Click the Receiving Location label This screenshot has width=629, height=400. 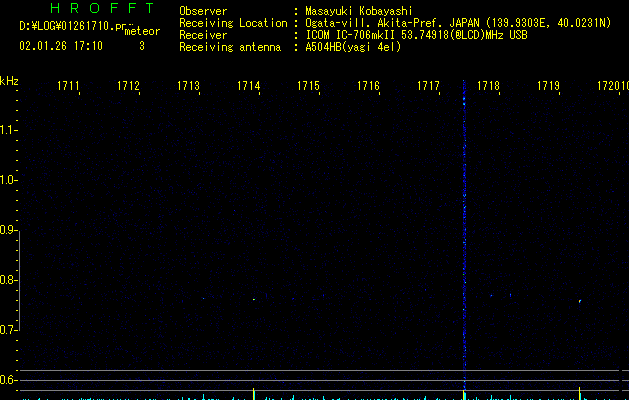[x=233, y=23]
